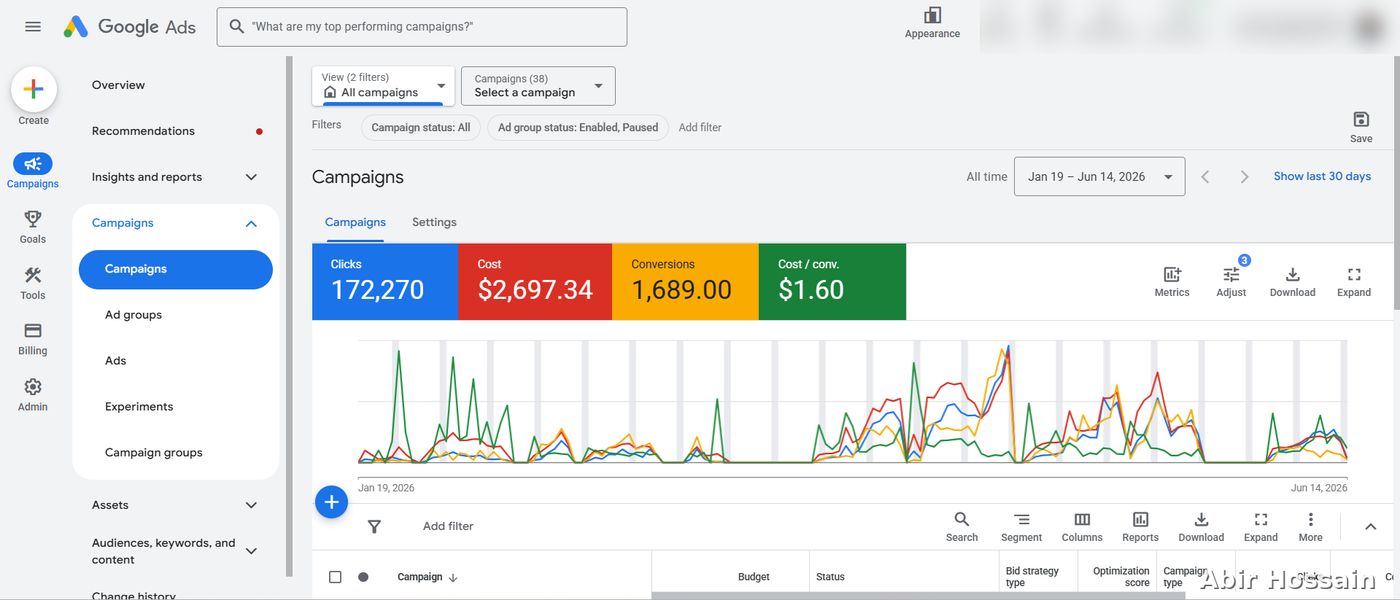Click the Status column header

pos(830,577)
